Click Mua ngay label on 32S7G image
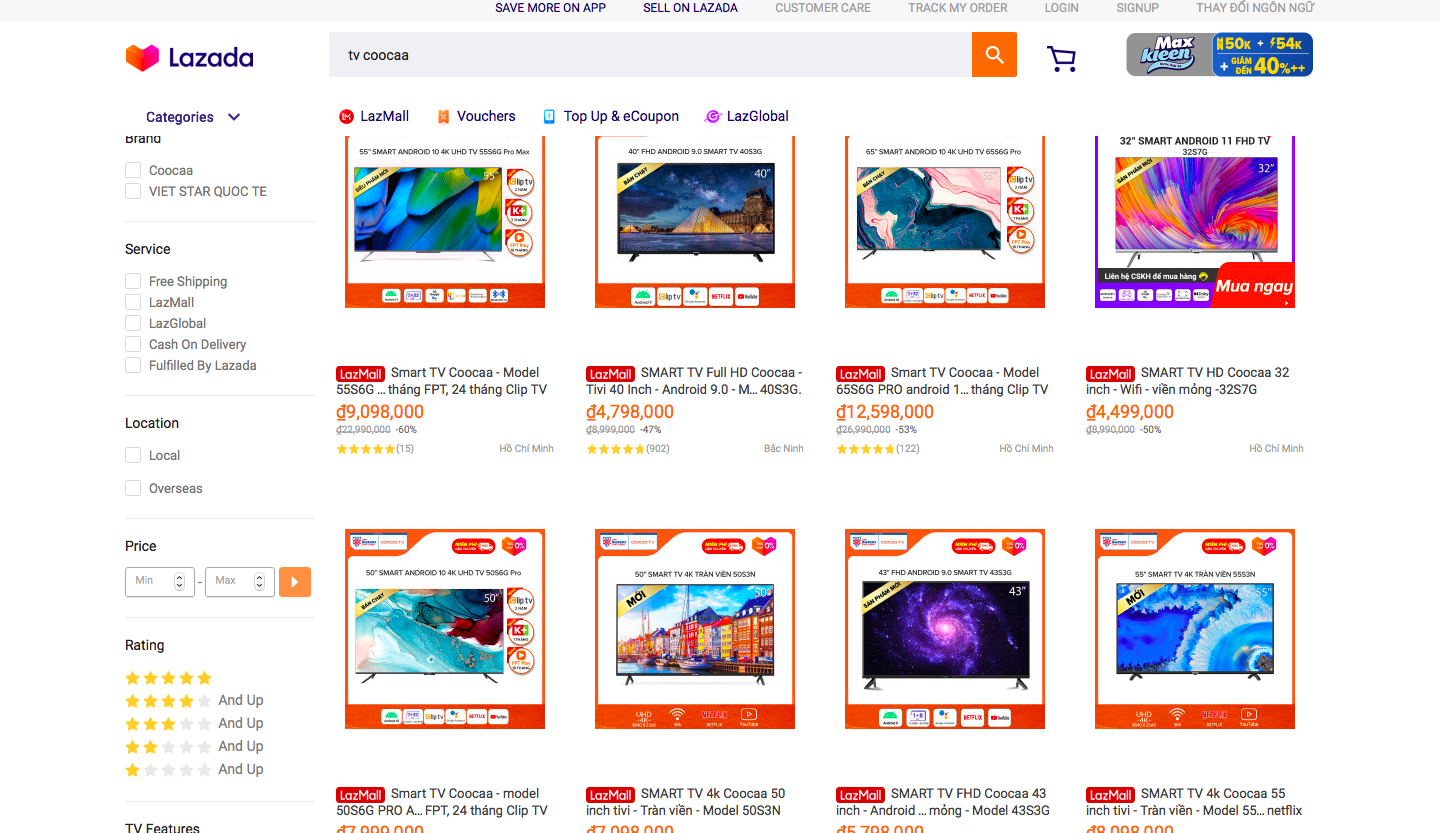 coord(1254,287)
